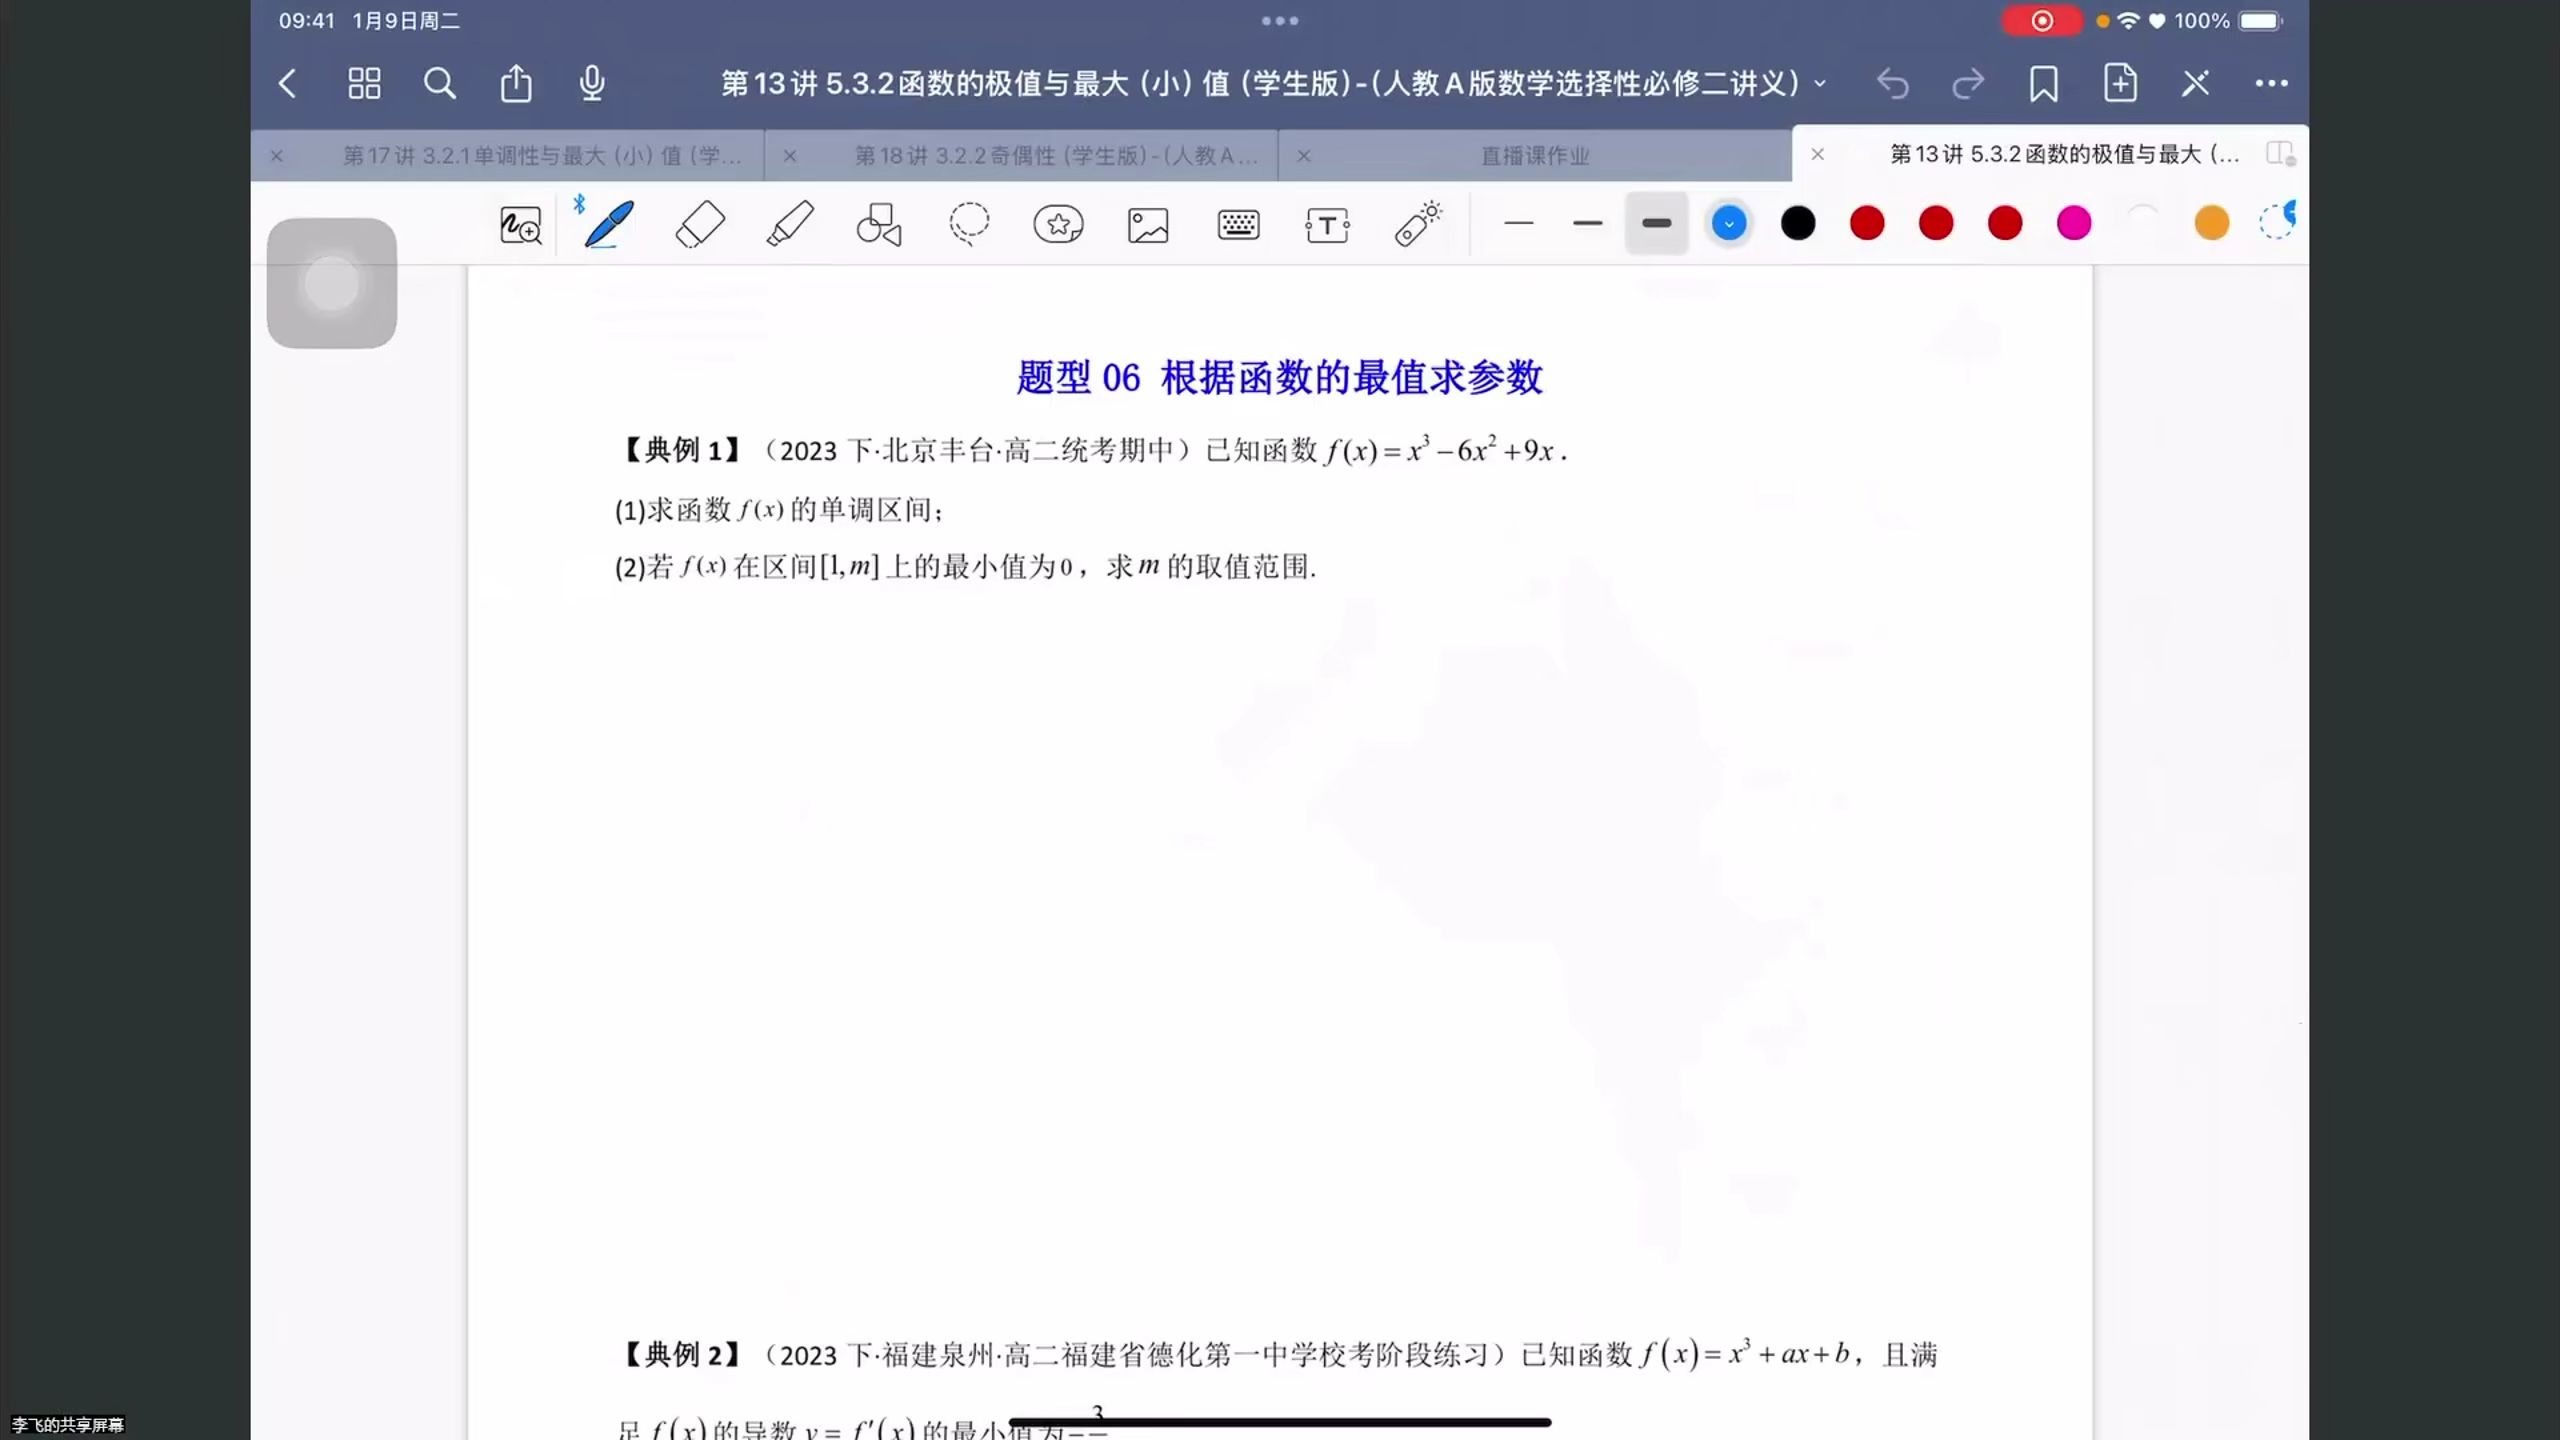Image resolution: width=2560 pixels, height=1440 pixels.
Task: Switch to tab 直播课作业
Action: (1535, 155)
